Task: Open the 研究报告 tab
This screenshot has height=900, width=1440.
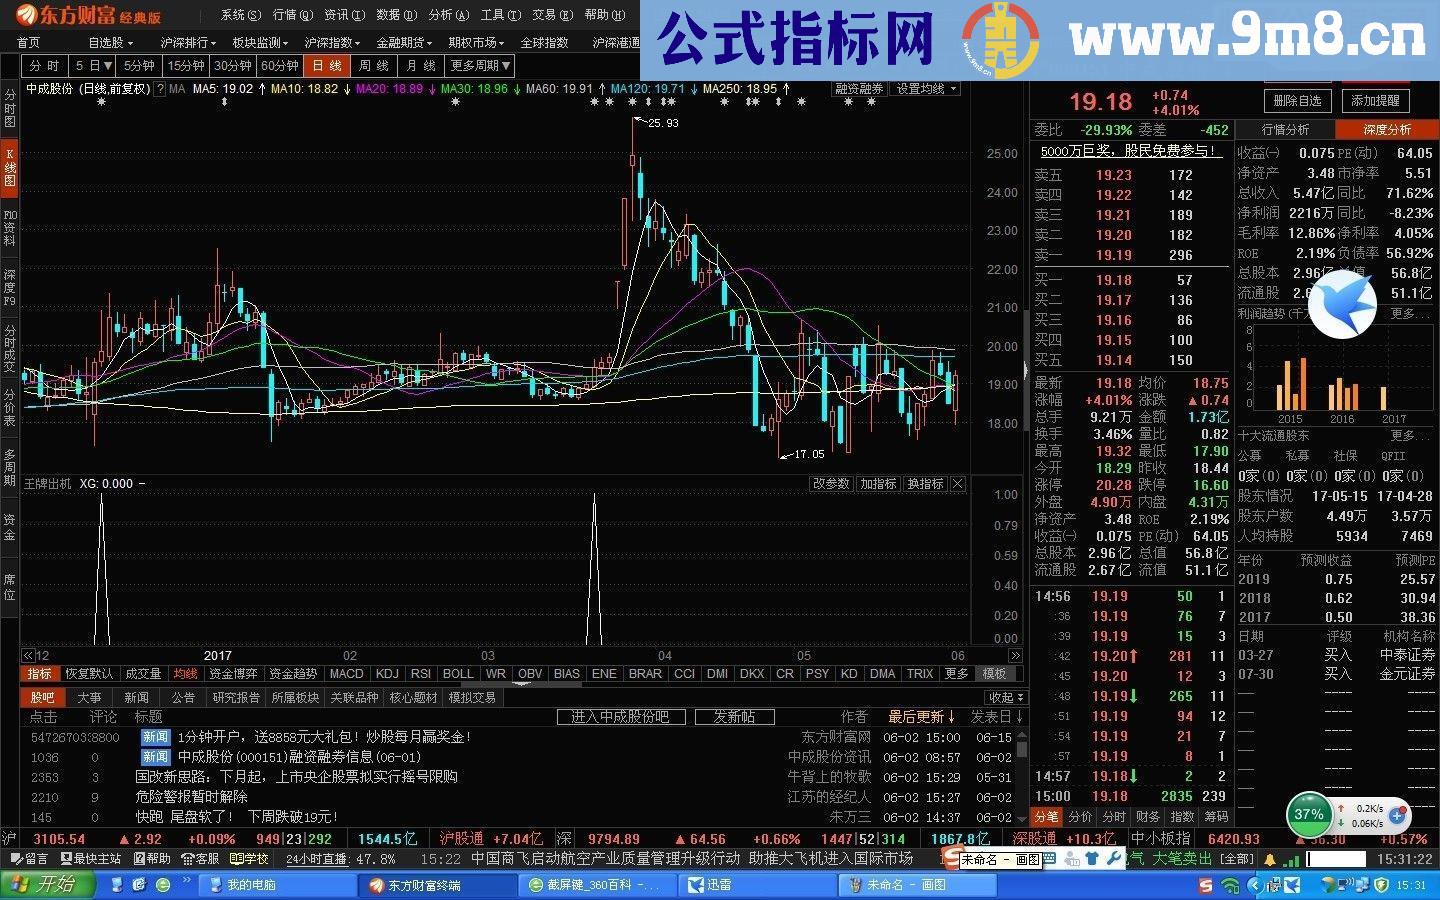Action: point(236,697)
